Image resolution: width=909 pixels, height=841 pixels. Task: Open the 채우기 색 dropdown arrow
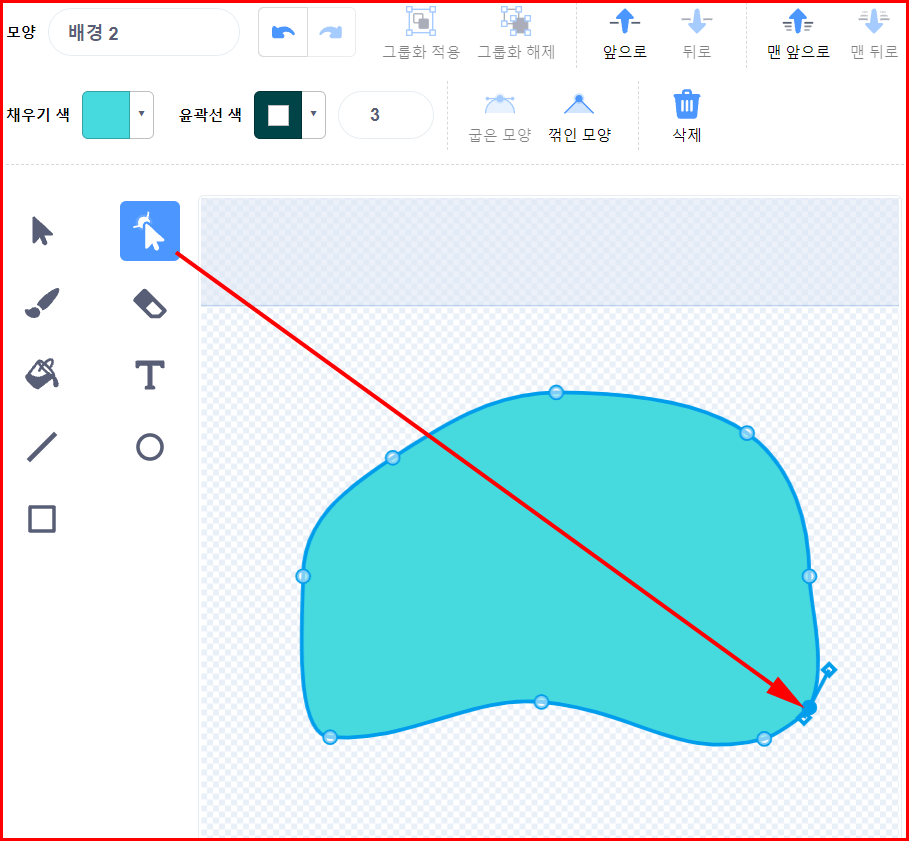click(141, 114)
